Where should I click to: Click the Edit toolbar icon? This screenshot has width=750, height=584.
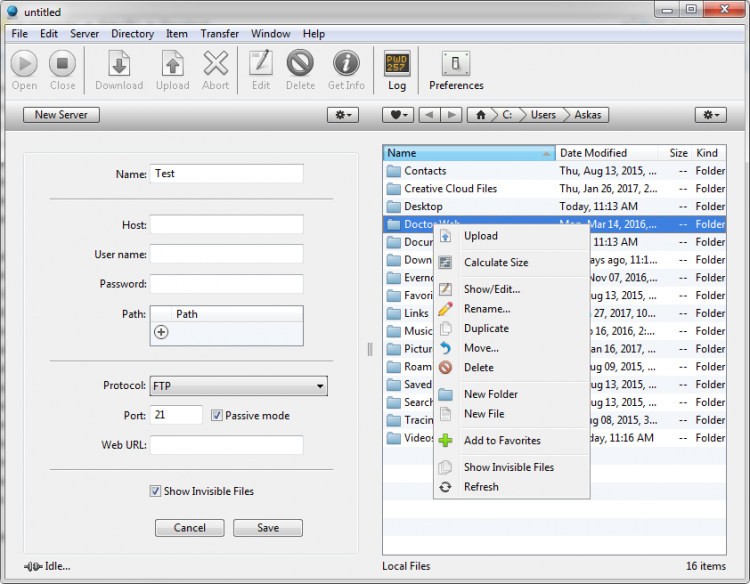[x=261, y=63]
